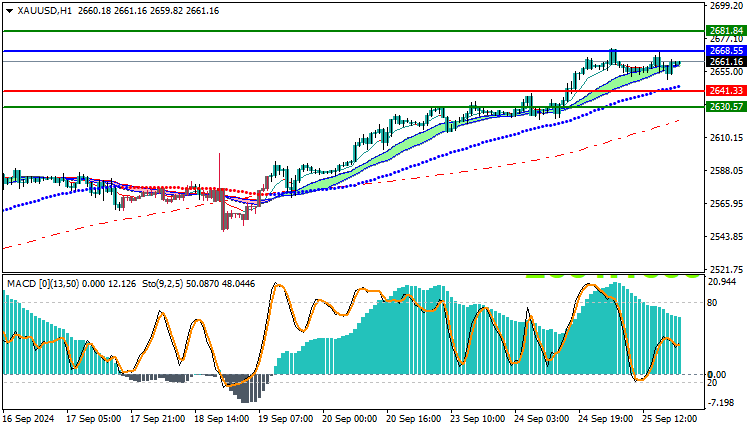Viewport: 750px width, 430px height.
Task: Click the 19 Sep 07:00 time label
Action: [286, 419]
